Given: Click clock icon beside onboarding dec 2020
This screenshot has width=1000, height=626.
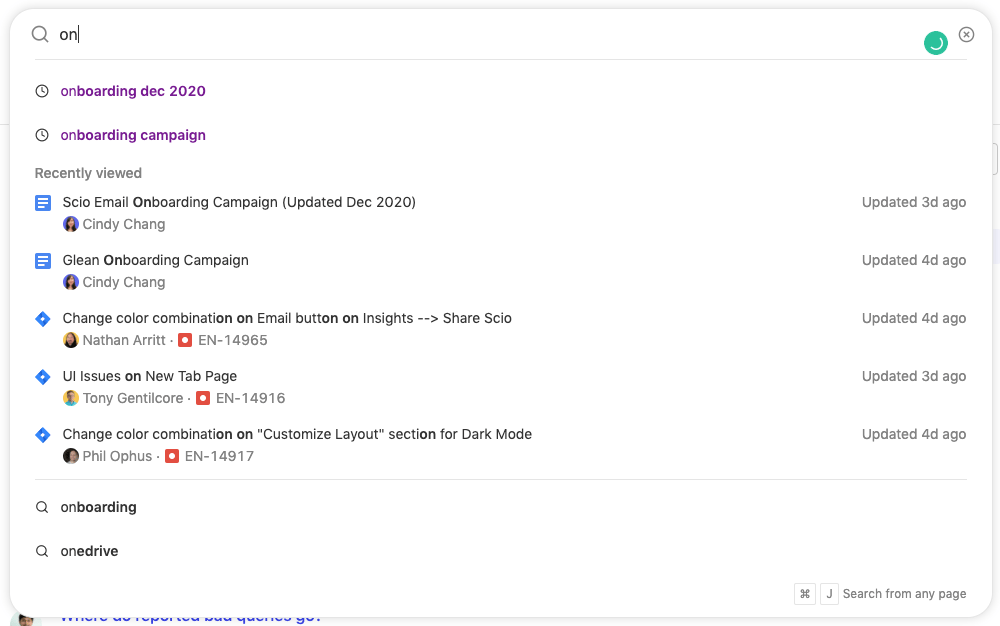Looking at the screenshot, I should [42, 91].
